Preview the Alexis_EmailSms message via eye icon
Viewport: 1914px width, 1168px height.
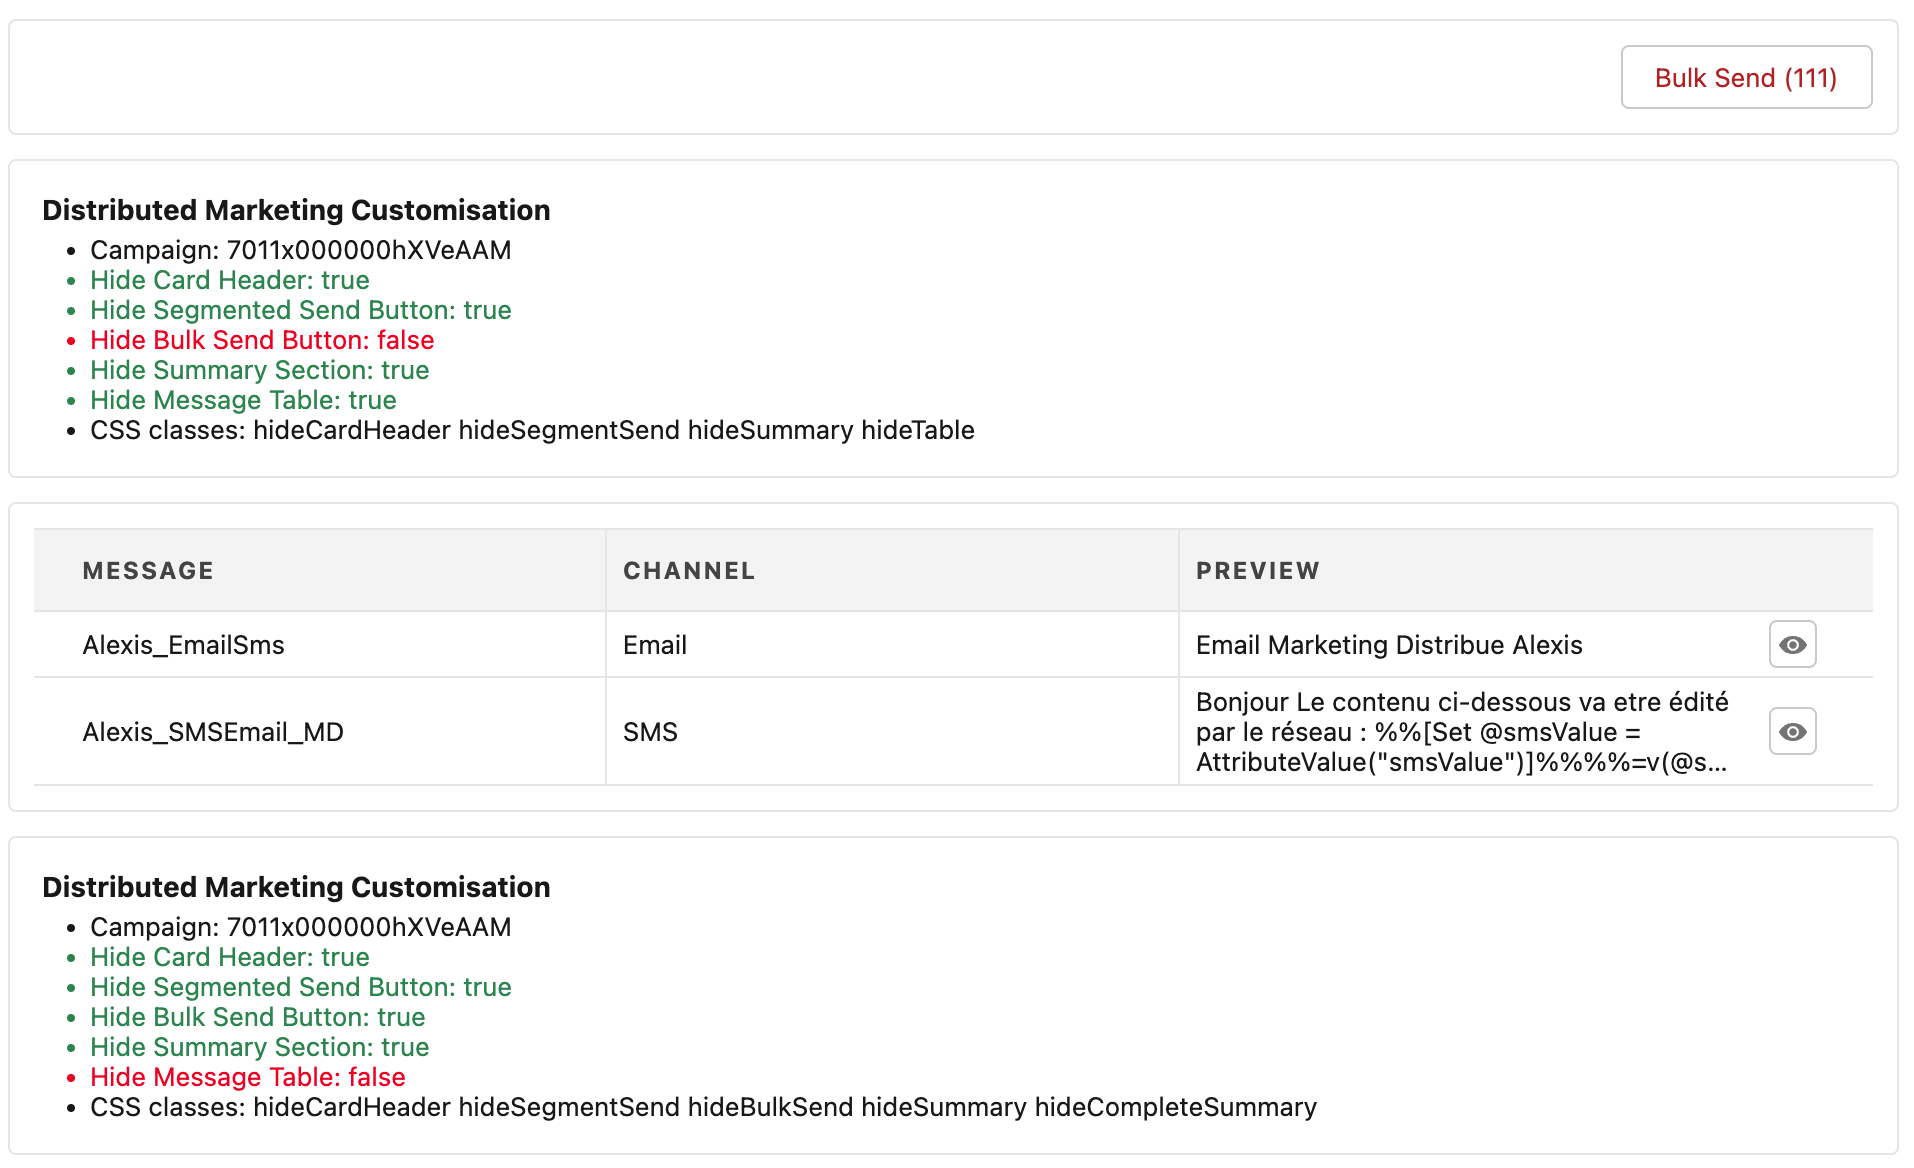[1792, 644]
